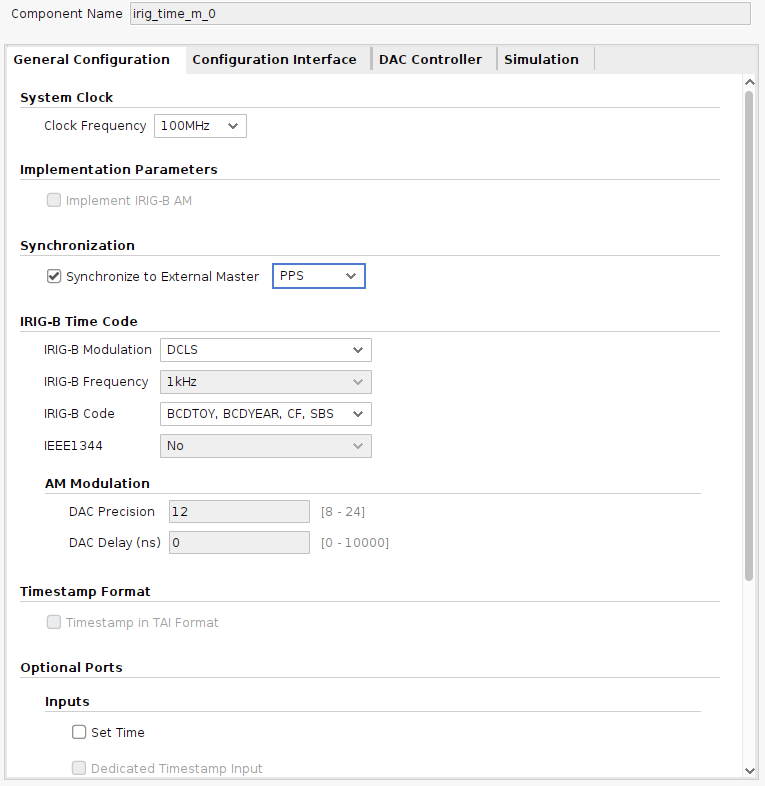
Task: Click the scrollbar down arrow
Action: [749, 771]
